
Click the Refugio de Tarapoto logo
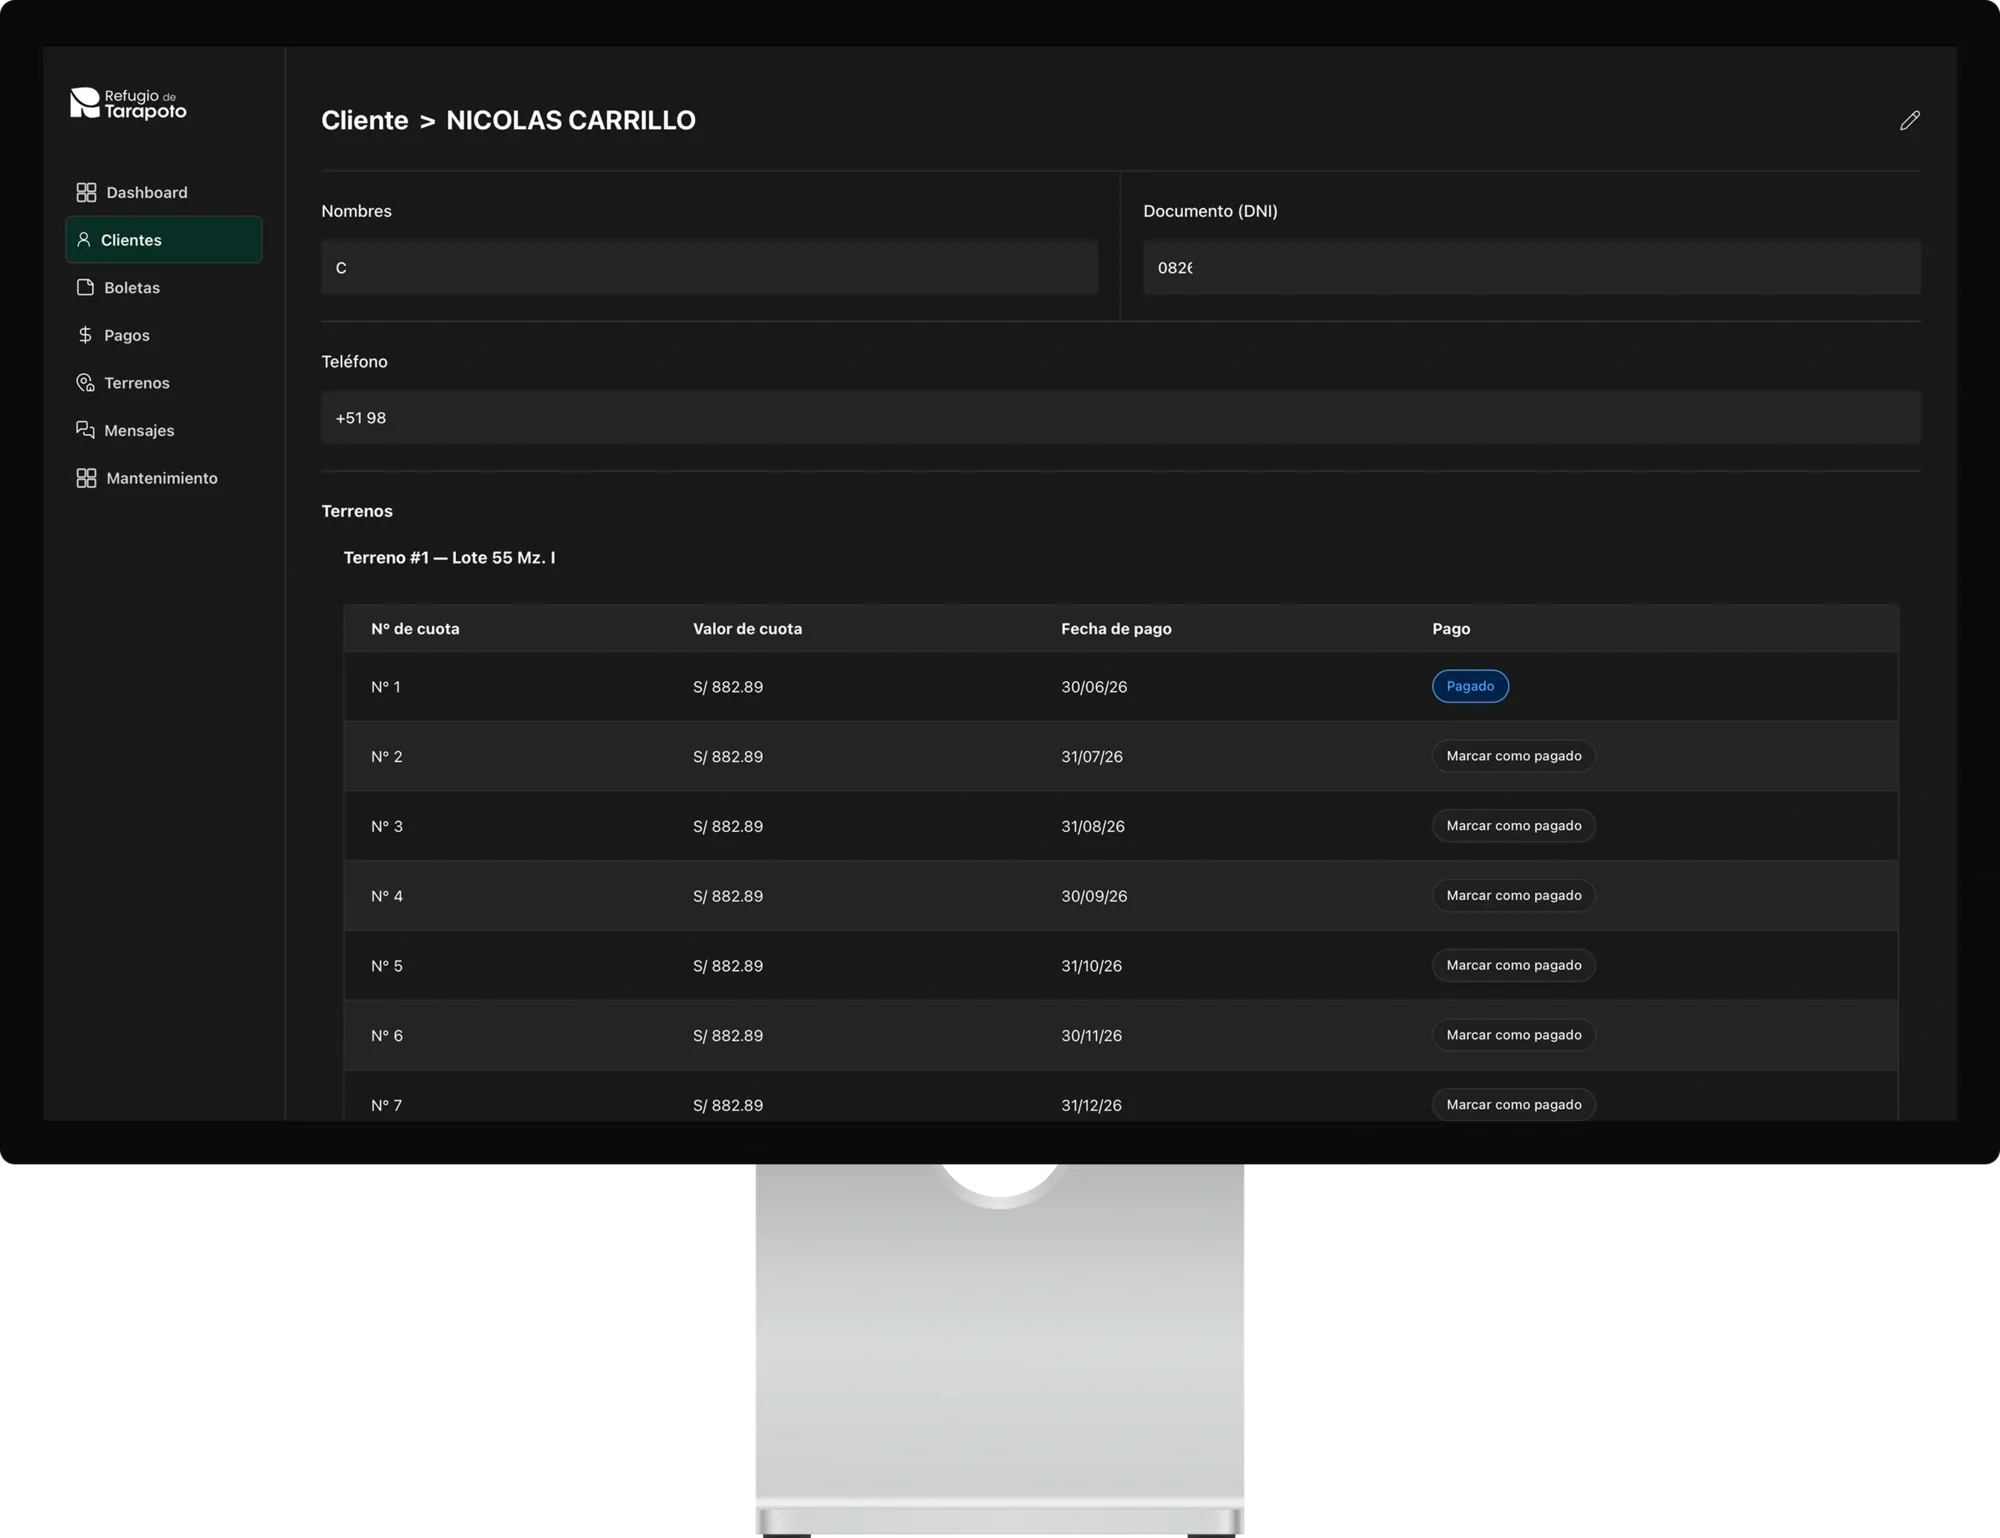[x=128, y=103]
